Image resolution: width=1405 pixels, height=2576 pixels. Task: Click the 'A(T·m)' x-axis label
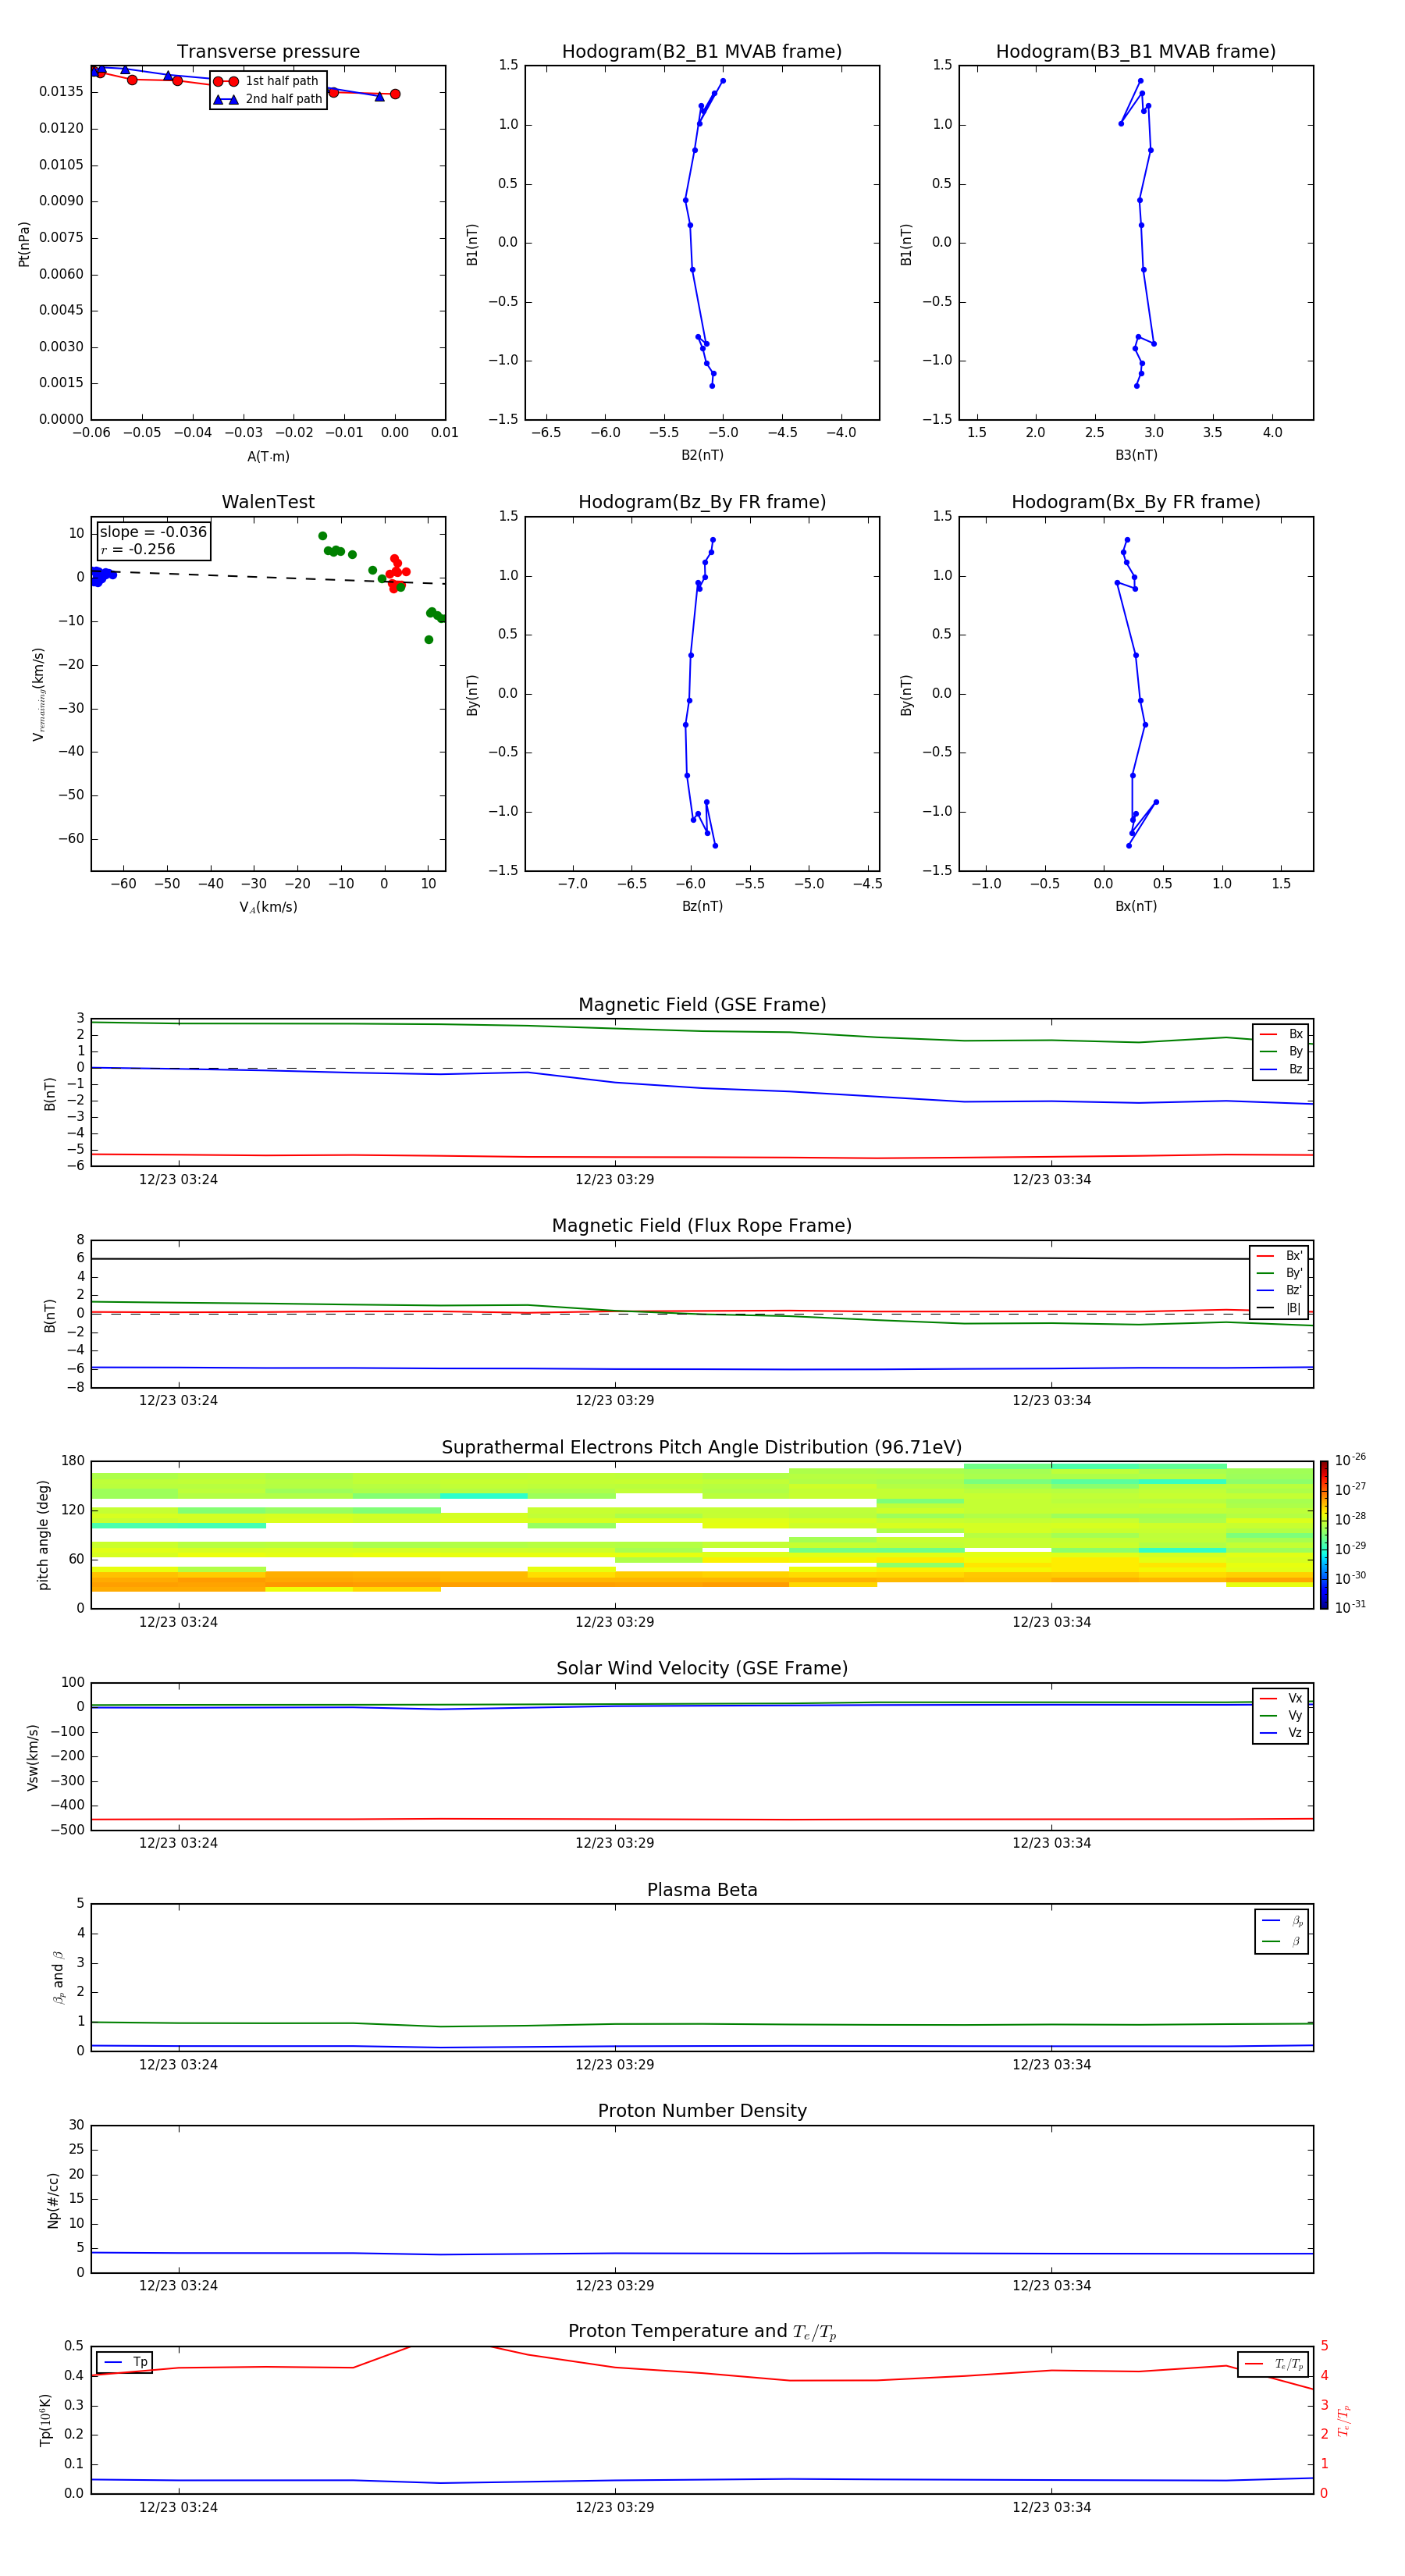click(x=268, y=457)
